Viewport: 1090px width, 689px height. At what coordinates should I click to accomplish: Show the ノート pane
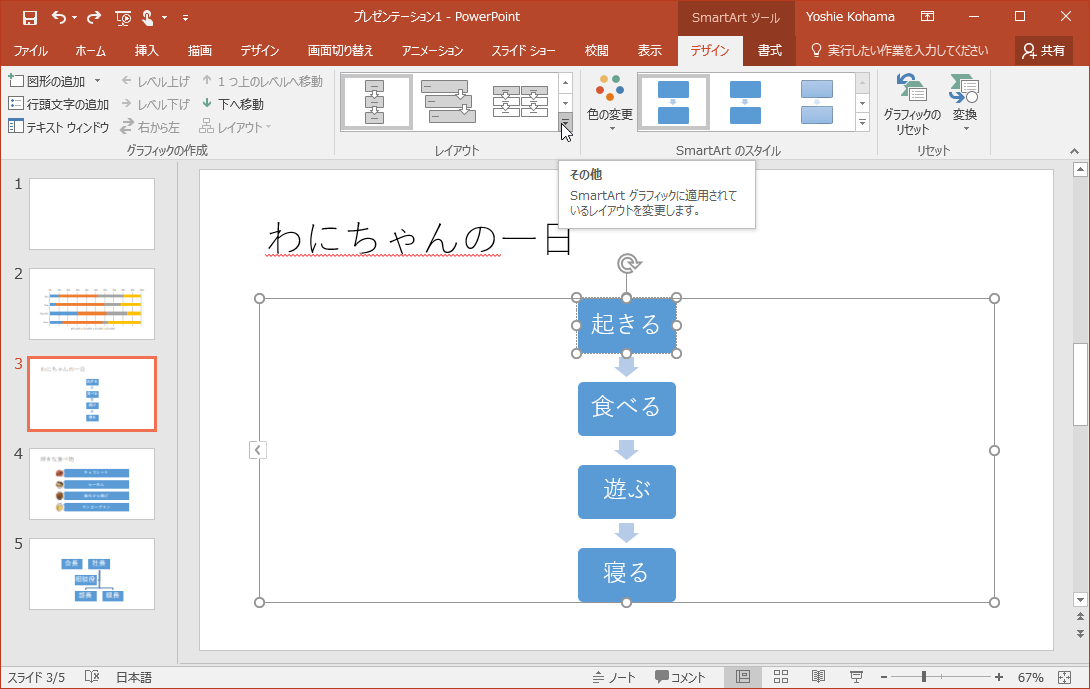point(614,676)
